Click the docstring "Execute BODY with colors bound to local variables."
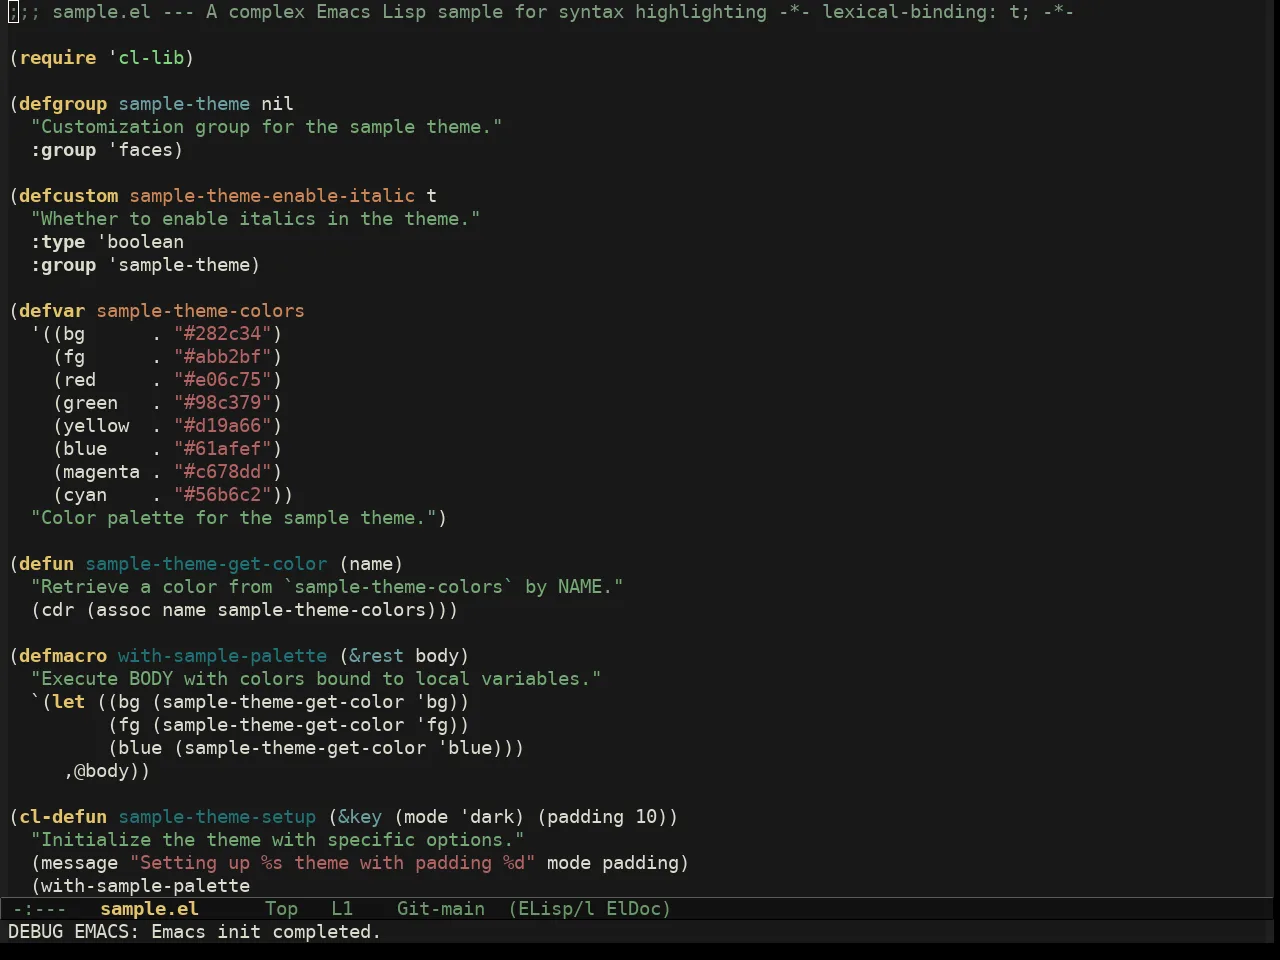Viewport: 1280px width, 960px height. [316, 678]
